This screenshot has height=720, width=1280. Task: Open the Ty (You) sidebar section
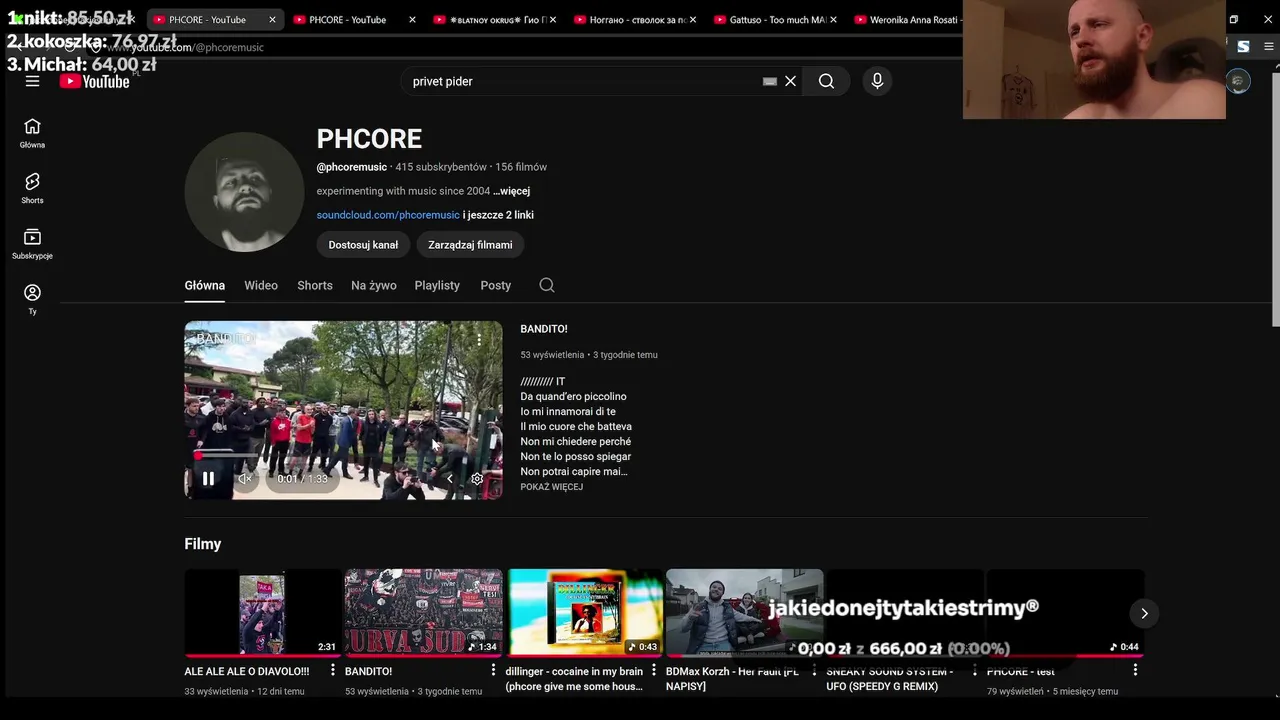(x=32, y=299)
